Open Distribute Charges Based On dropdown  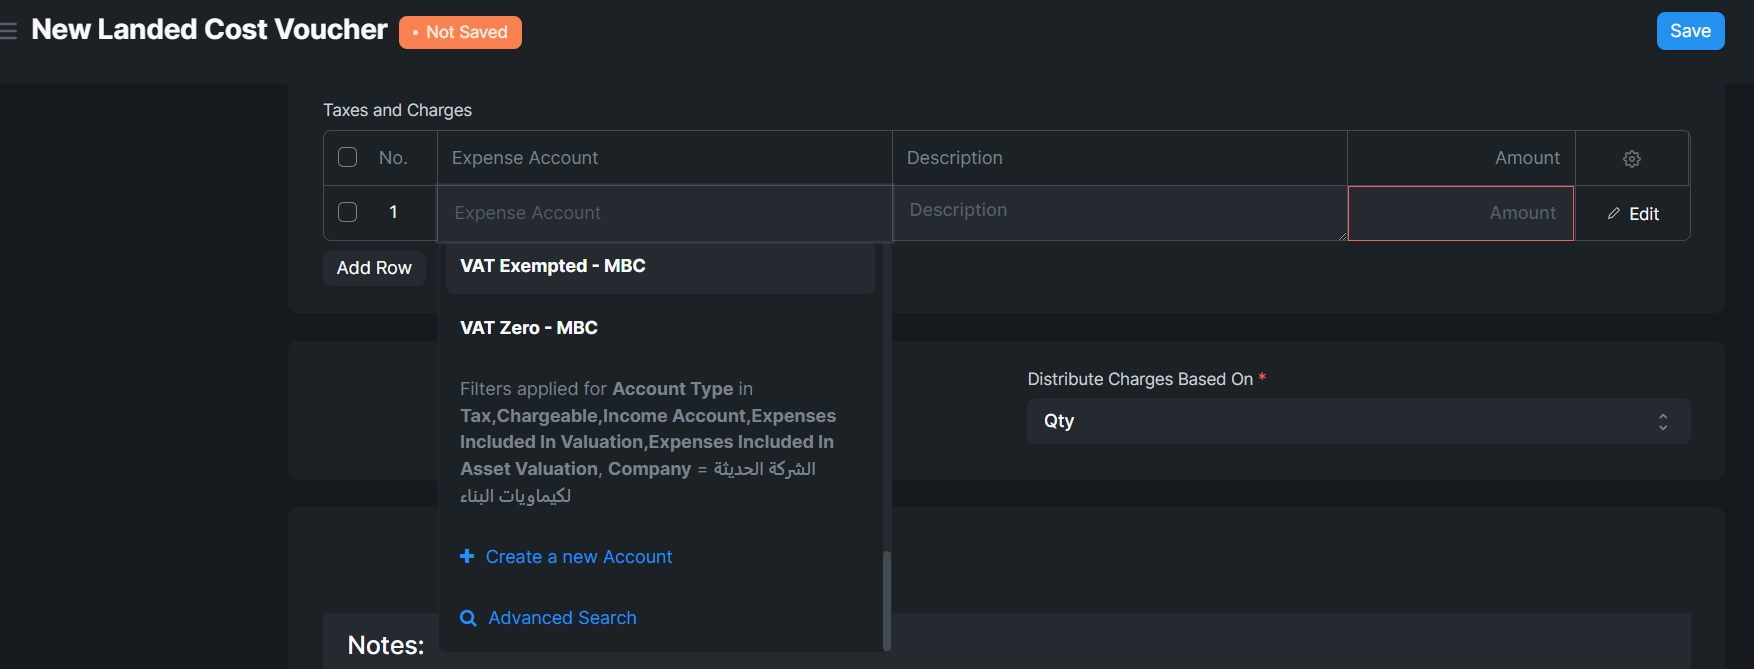pyautogui.click(x=1359, y=421)
